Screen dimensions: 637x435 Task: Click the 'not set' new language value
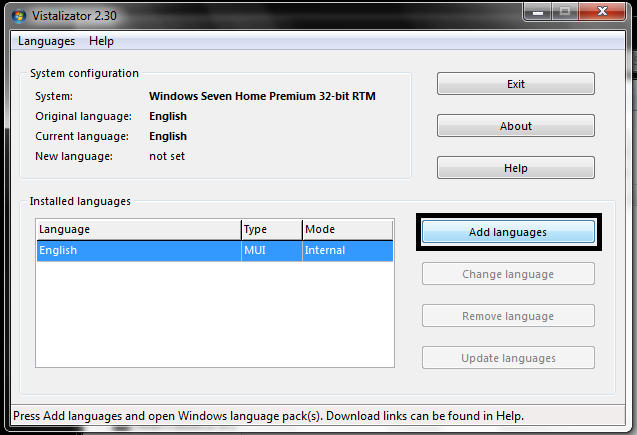pos(167,156)
